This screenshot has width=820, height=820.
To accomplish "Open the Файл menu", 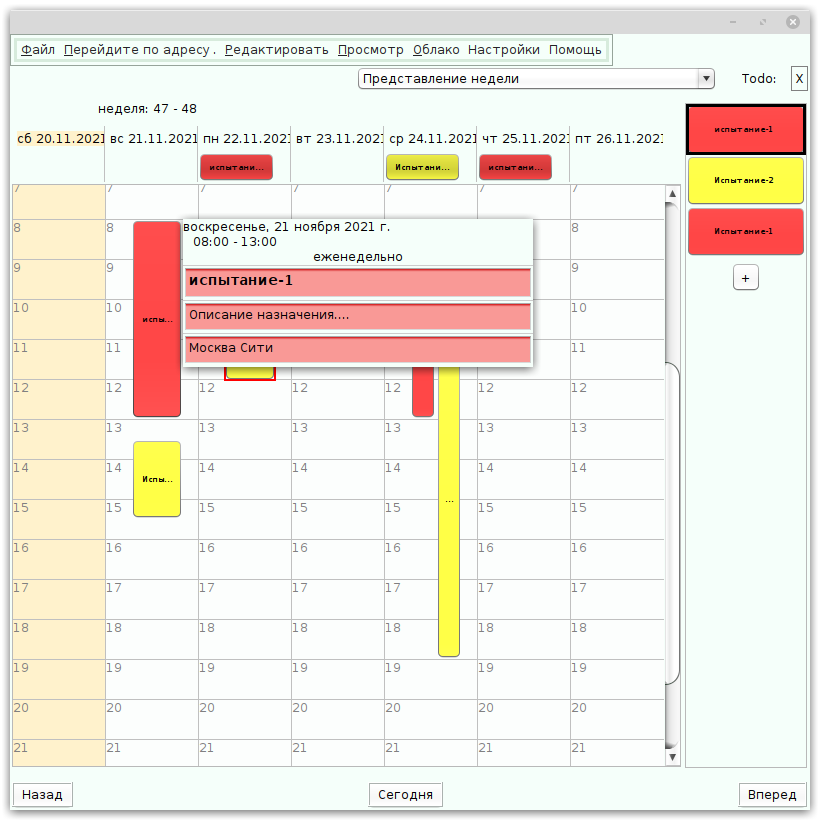I will point(37,48).
